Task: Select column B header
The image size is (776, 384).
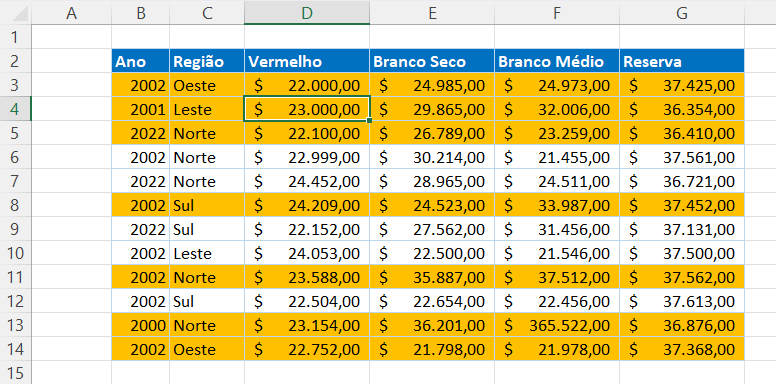Action: pyautogui.click(x=141, y=12)
